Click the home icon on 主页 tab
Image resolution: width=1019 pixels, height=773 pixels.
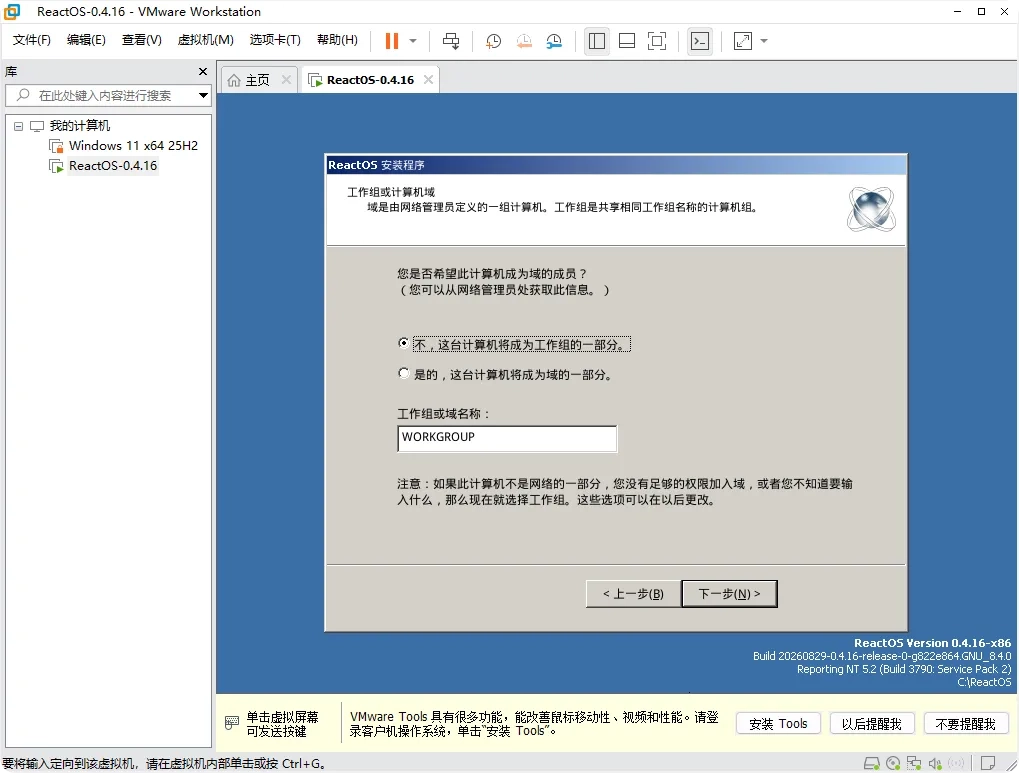click(234, 80)
